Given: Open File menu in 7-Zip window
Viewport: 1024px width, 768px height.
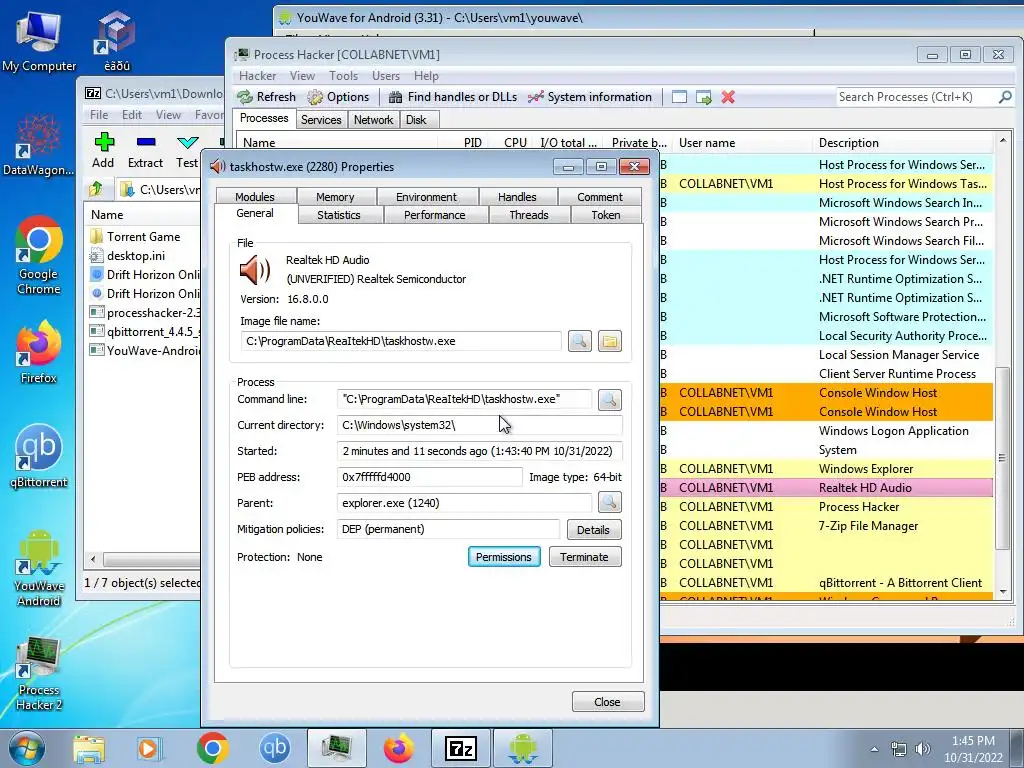Looking at the screenshot, I should [99, 114].
